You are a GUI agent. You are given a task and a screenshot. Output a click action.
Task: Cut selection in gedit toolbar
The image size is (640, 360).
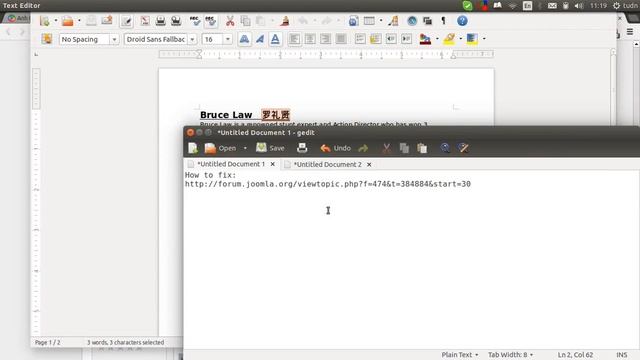click(x=386, y=148)
